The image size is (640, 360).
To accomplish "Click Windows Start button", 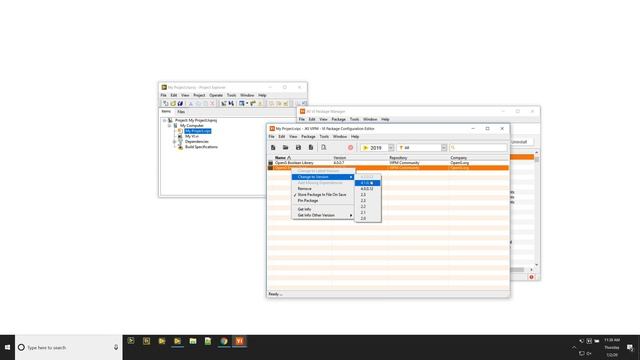I will pos(7,347).
